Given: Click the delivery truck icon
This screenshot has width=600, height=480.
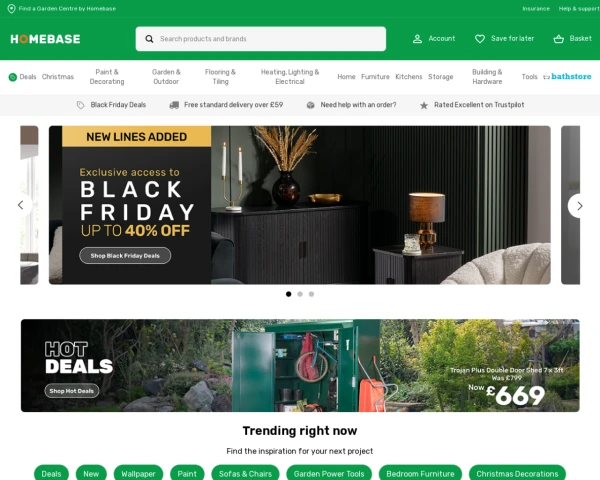Looking at the screenshot, I should [174, 105].
